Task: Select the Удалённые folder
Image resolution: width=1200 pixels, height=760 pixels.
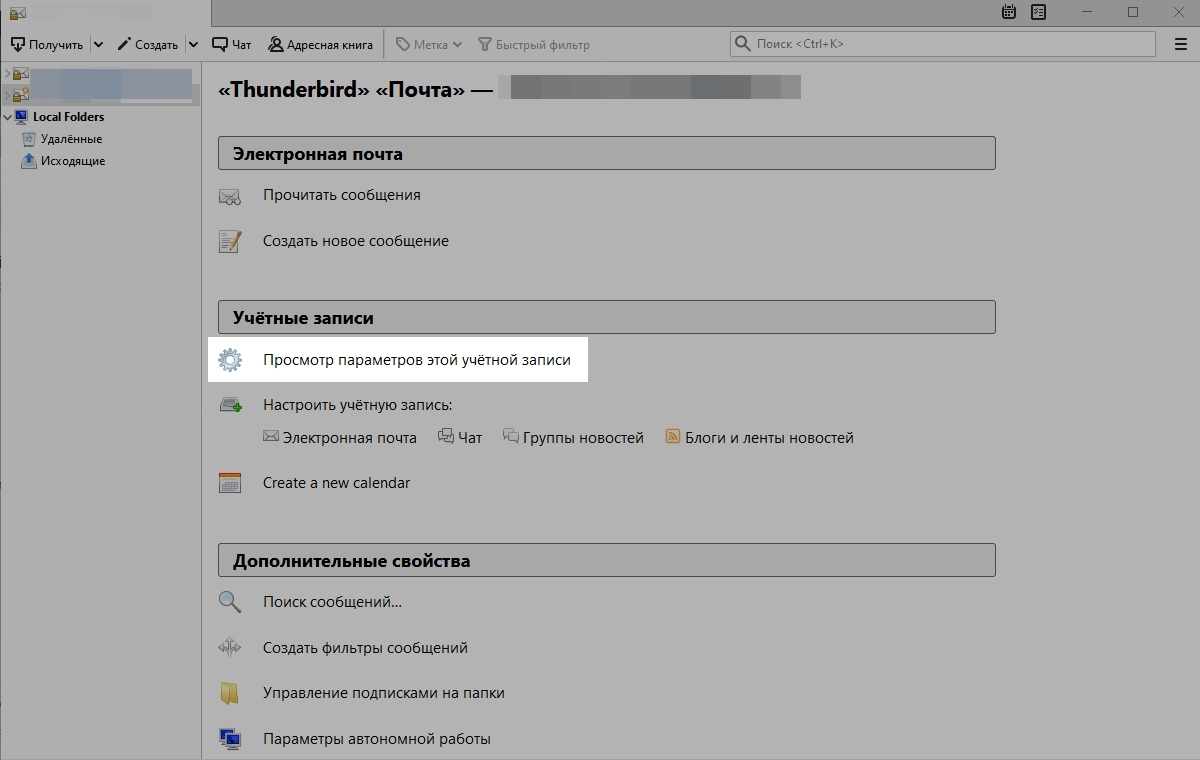Action: point(70,139)
